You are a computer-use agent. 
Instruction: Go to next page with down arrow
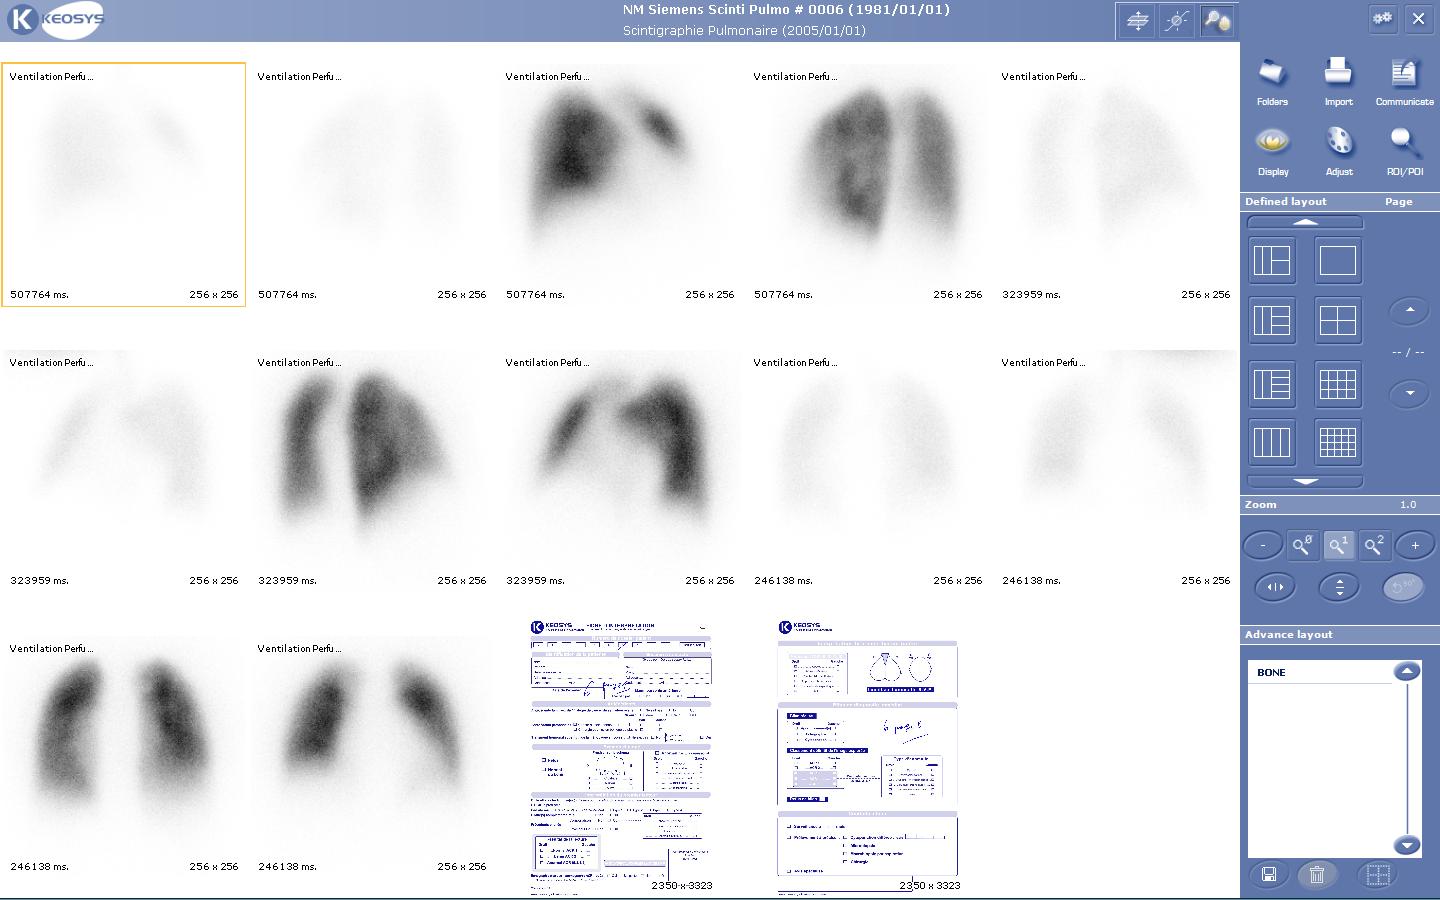click(1410, 393)
